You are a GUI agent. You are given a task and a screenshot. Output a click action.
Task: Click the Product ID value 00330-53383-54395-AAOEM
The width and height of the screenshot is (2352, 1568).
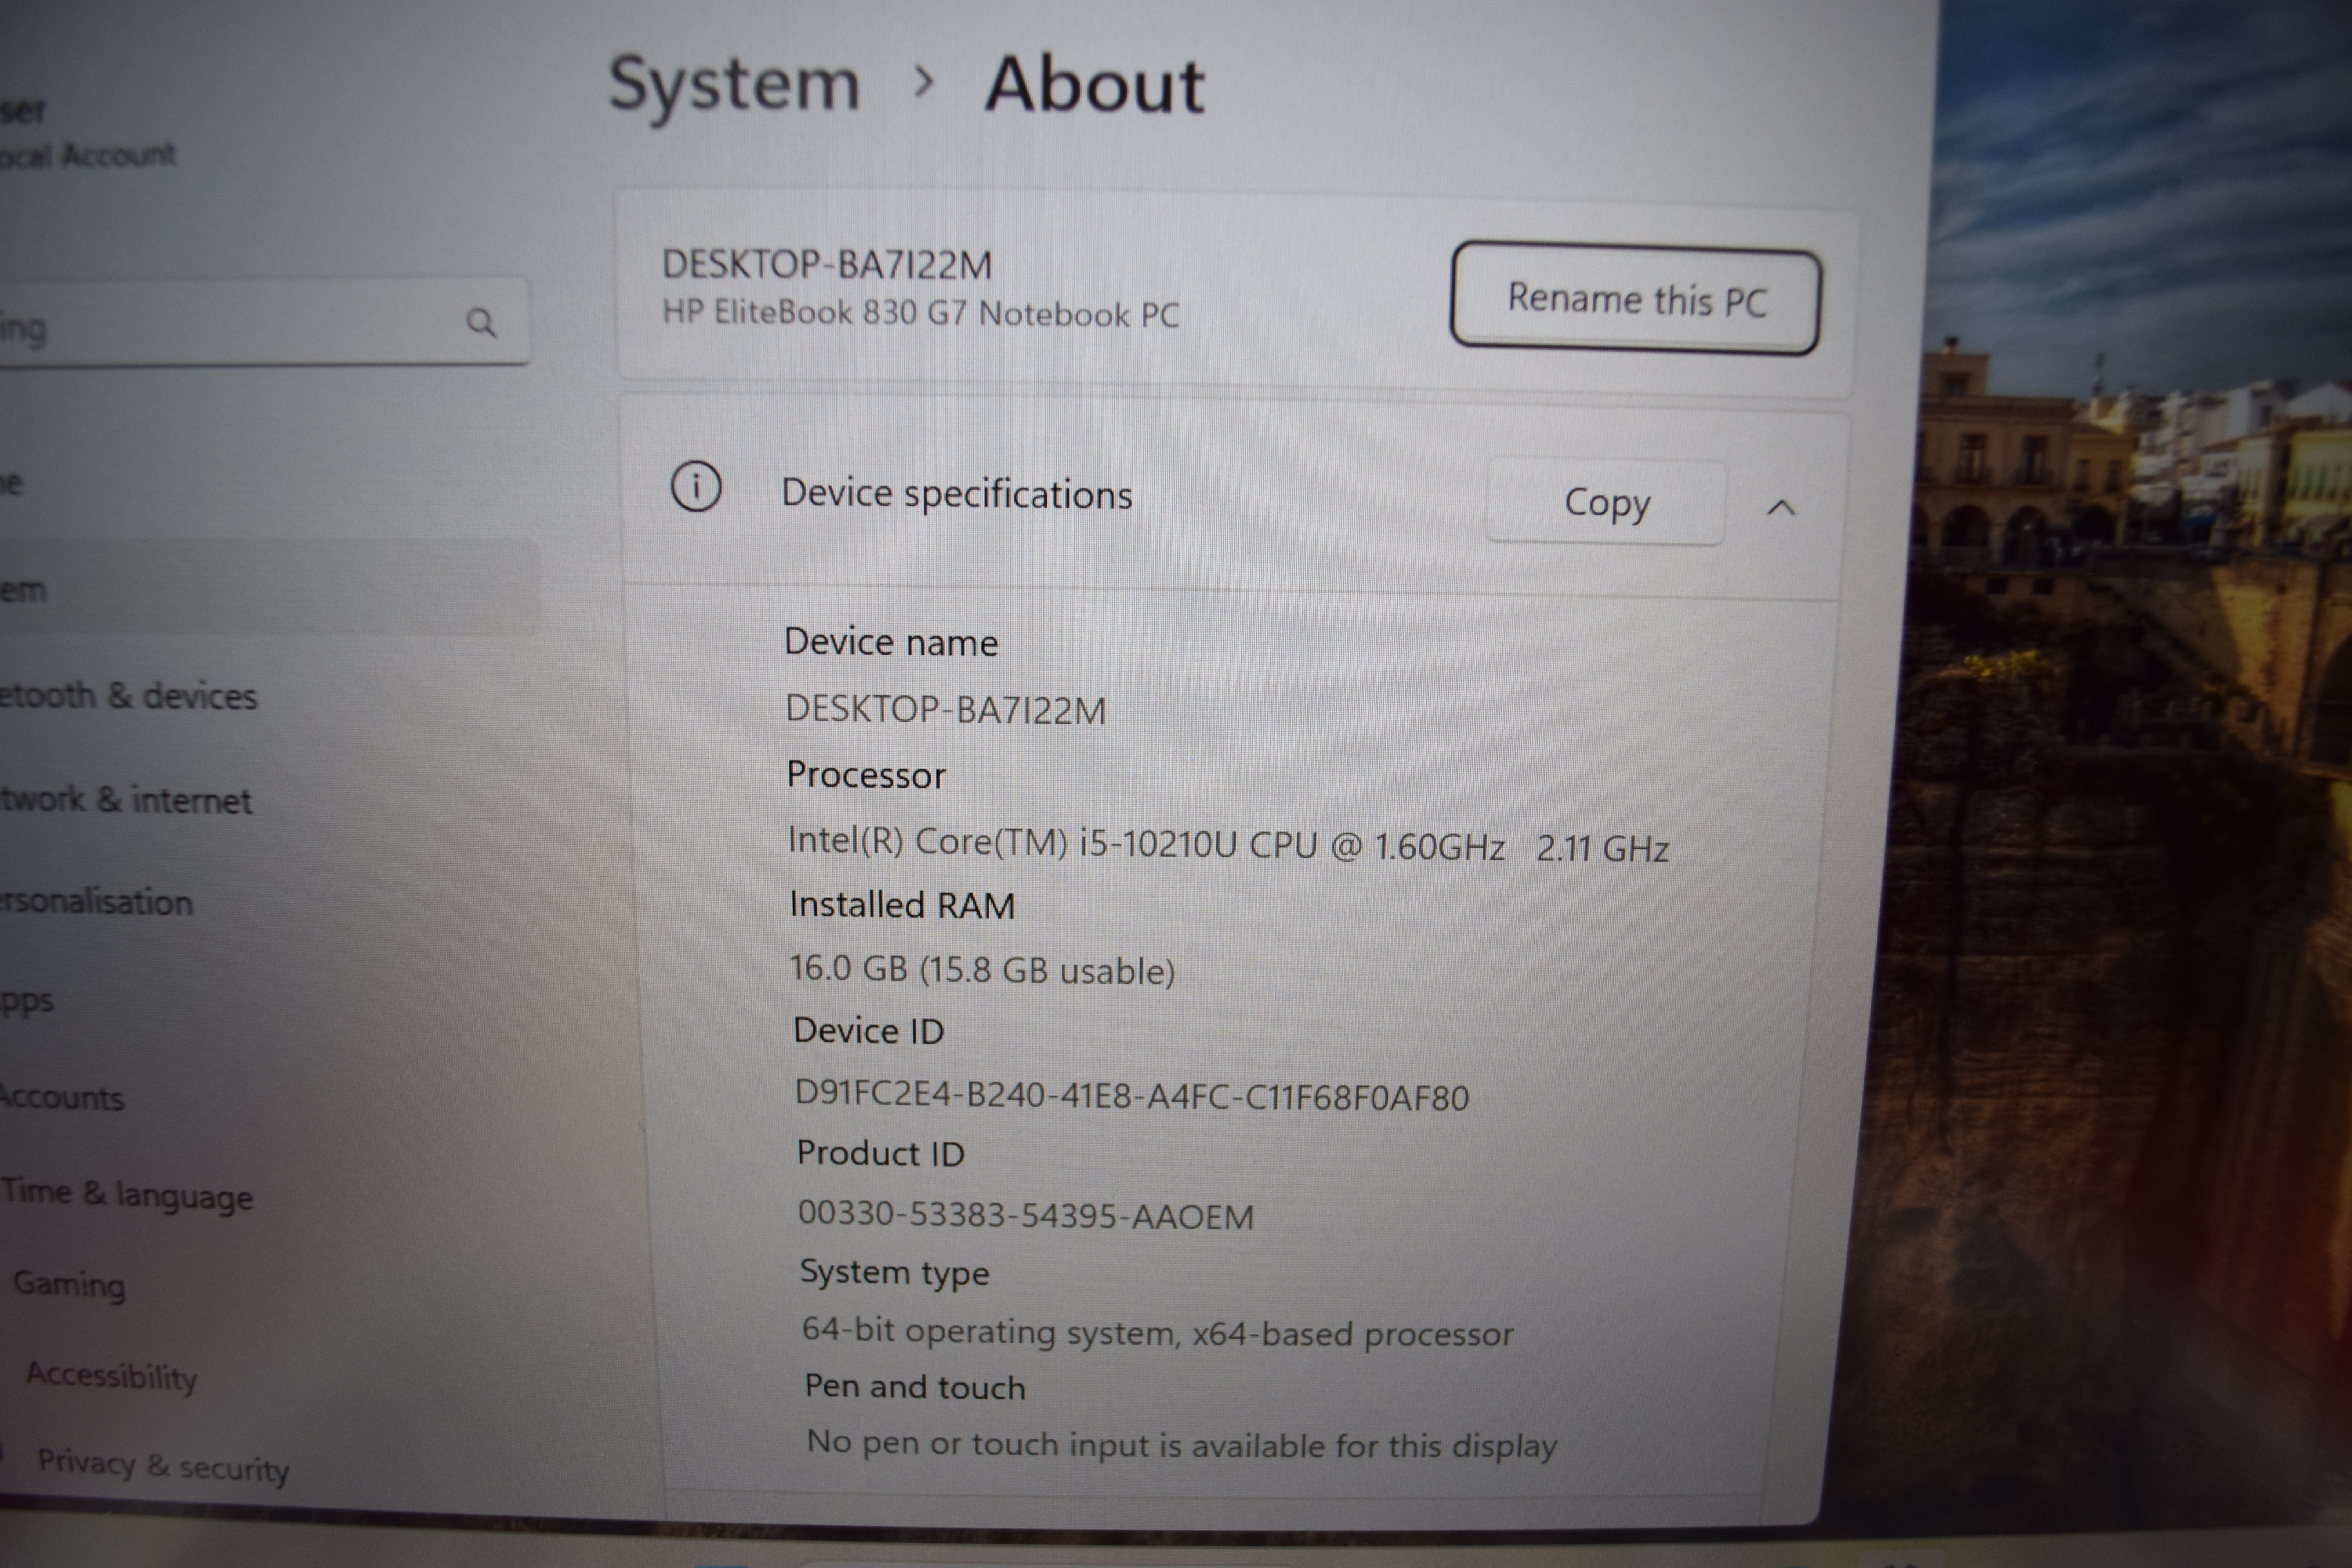point(1025,1215)
